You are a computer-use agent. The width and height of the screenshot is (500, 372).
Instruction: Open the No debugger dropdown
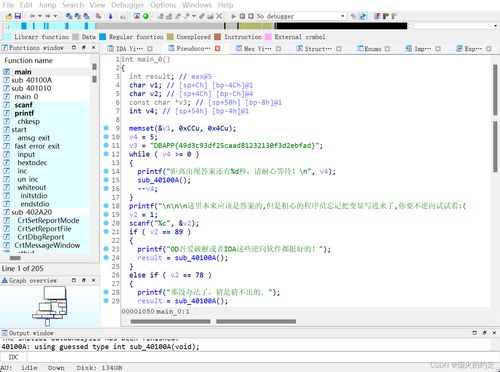point(342,16)
